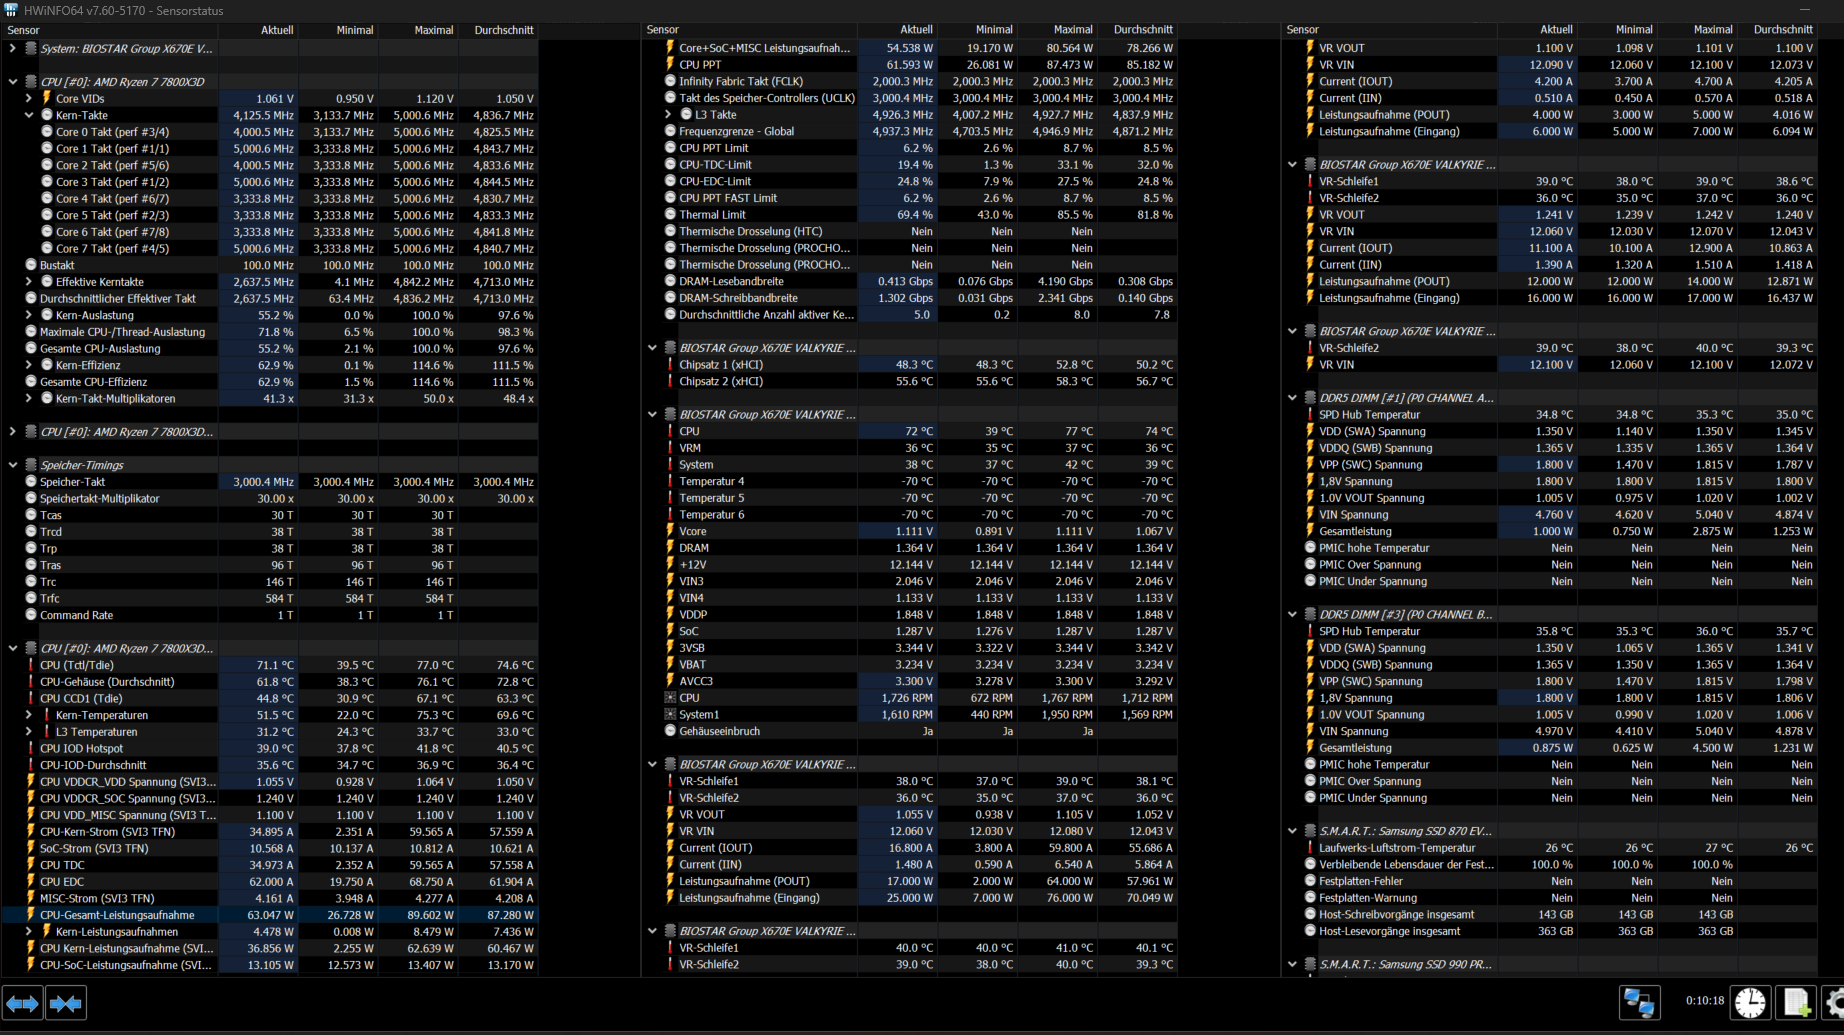Select the Maximale CPU-/Thread-Auslastung row
The width and height of the screenshot is (1844, 1035).
269,332
